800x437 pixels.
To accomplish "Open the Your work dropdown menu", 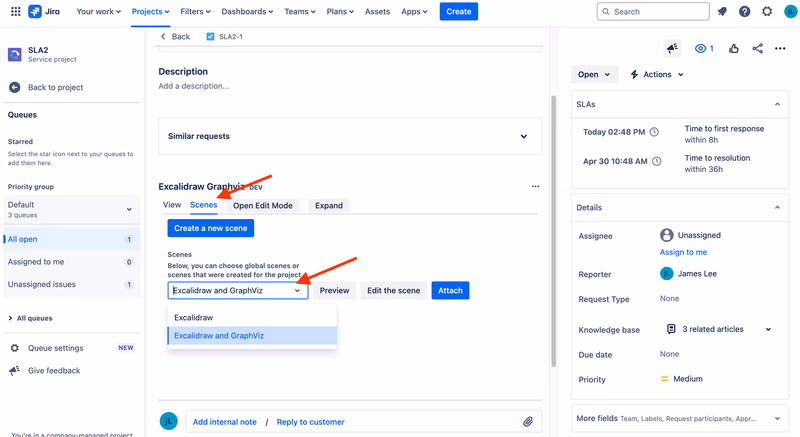I will click(x=98, y=11).
